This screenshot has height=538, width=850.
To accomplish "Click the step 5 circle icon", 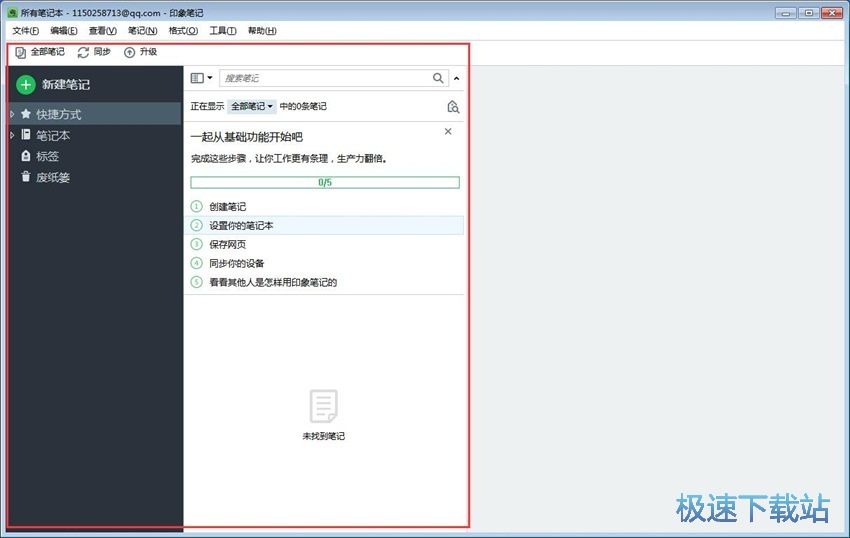I will coord(196,282).
